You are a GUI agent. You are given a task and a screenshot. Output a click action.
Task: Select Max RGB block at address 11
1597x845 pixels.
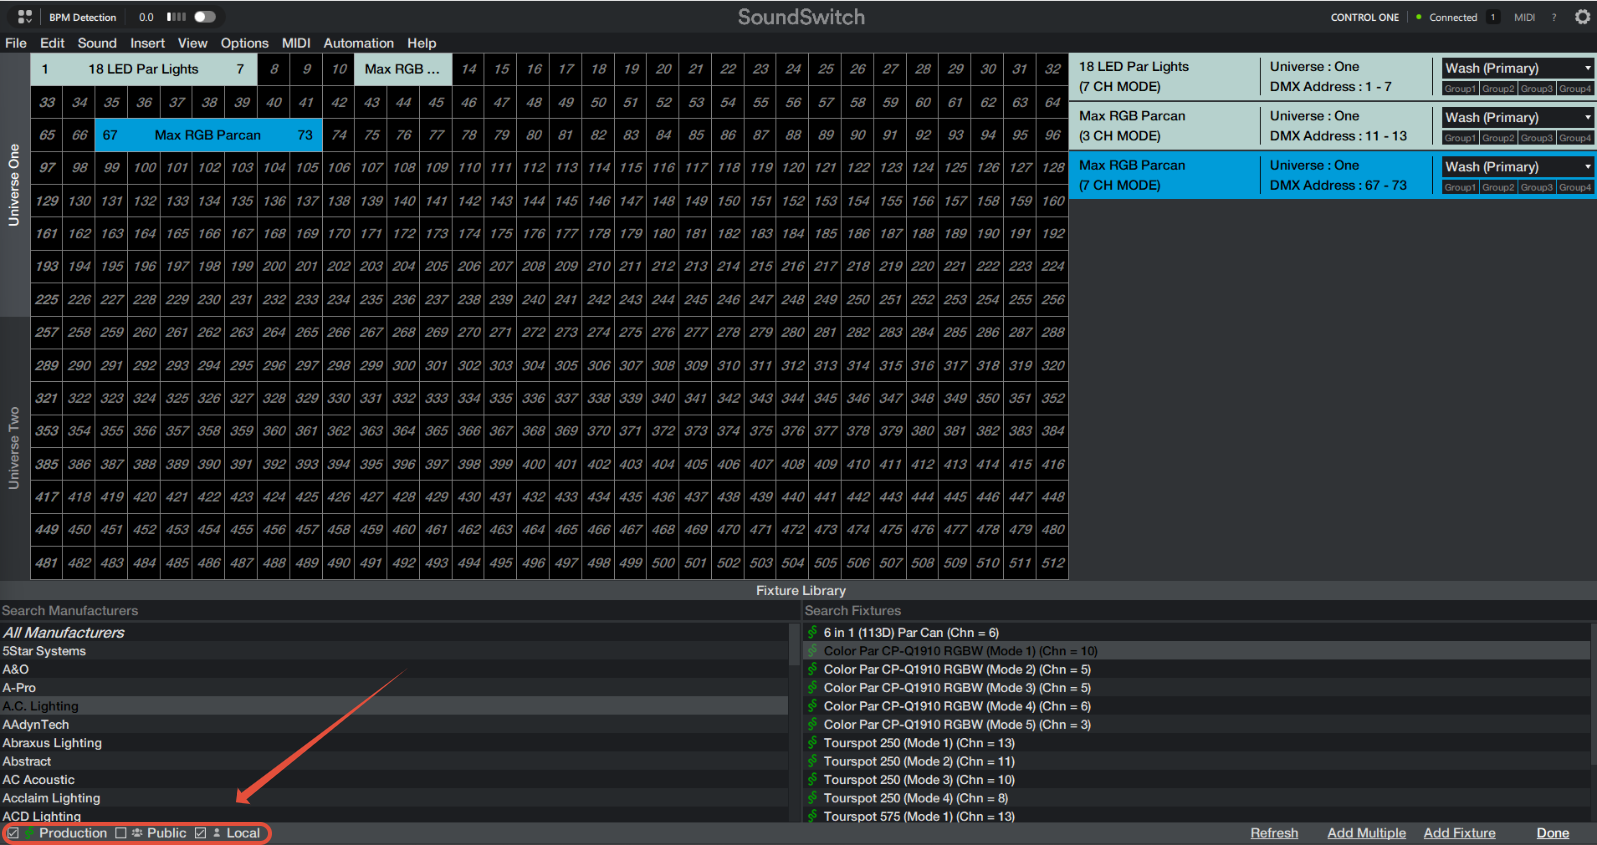click(402, 69)
